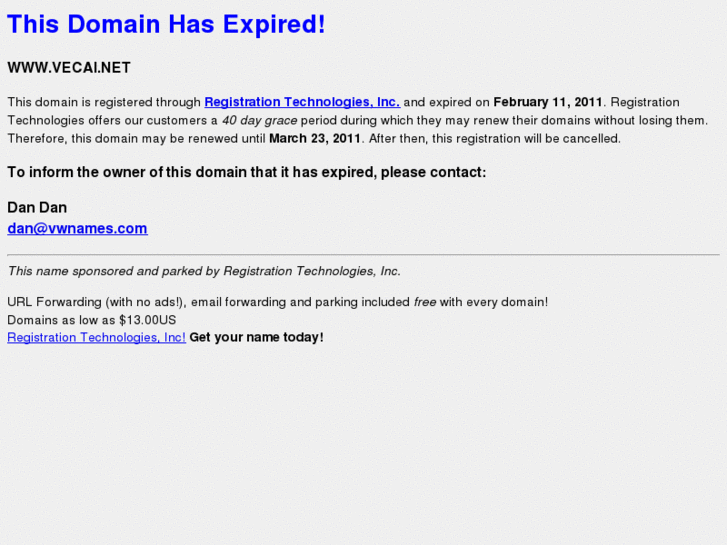The height and width of the screenshot is (545, 727).
Task: Click the italic word 'free'
Action: click(425, 301)
